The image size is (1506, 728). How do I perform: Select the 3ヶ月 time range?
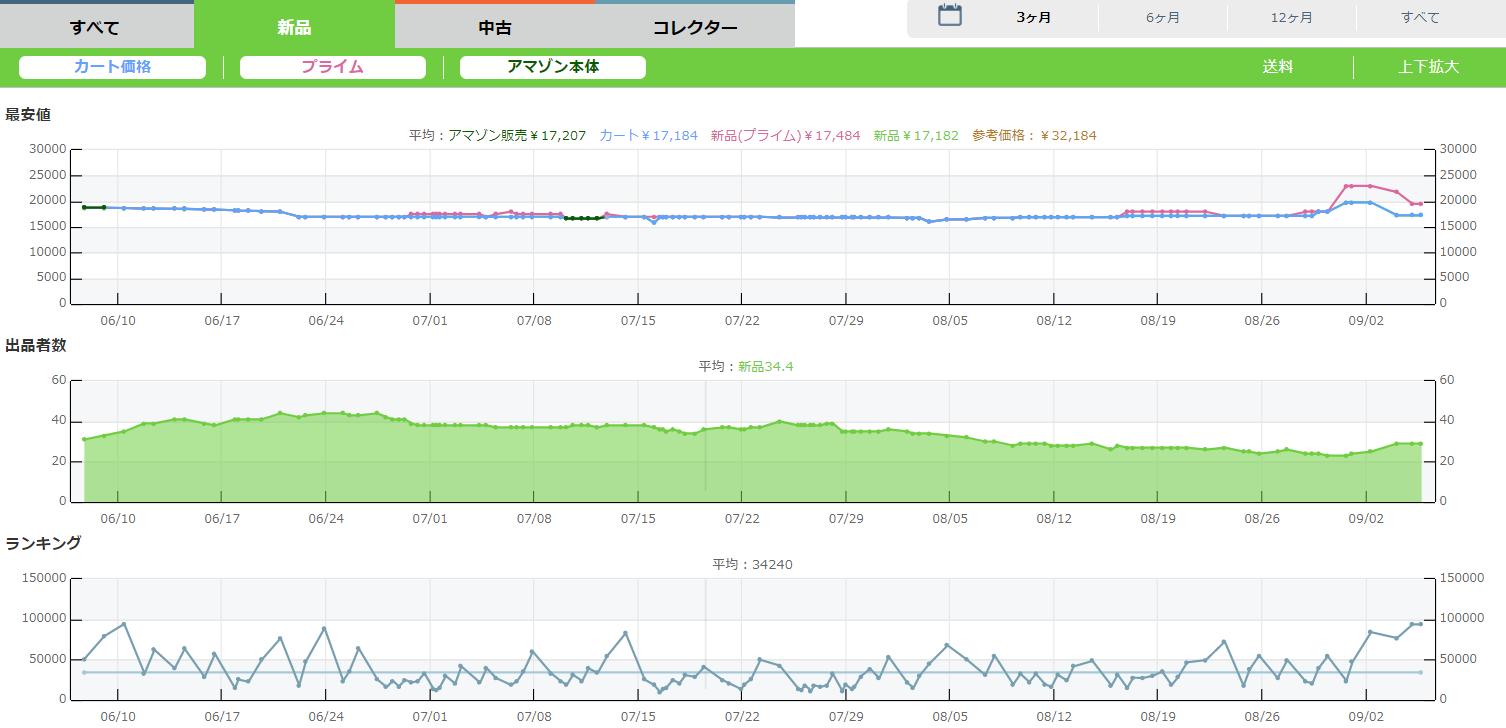tap(1033, 18)
